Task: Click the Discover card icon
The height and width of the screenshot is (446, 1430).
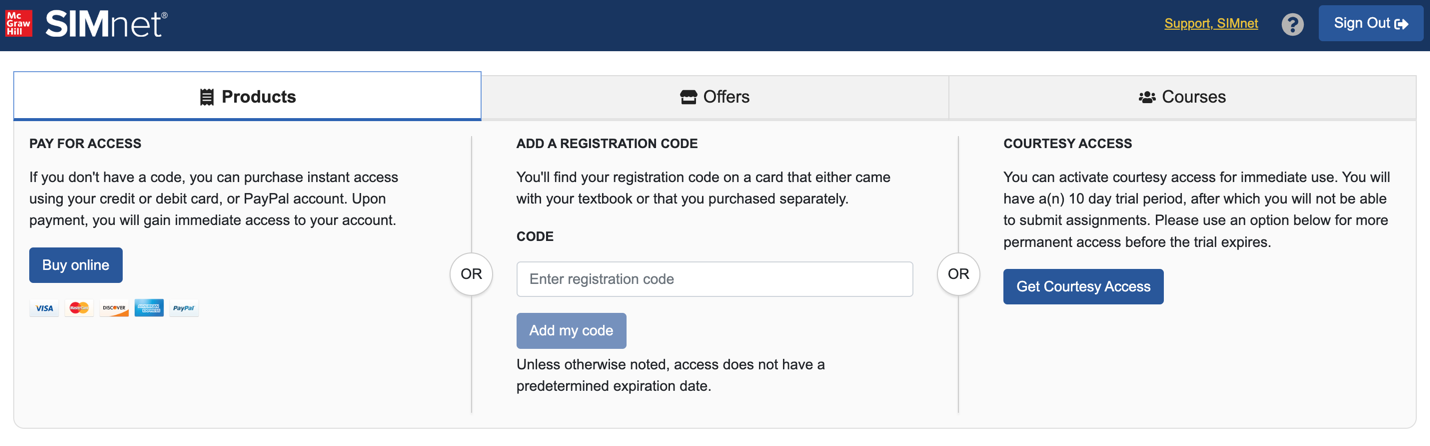Action: (x=114, y=308)
